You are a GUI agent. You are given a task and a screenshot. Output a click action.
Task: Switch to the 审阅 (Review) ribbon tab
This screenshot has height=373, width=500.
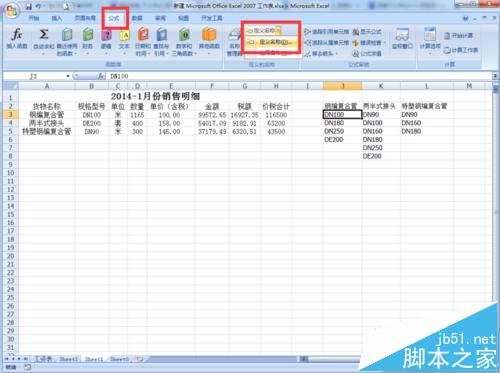click(x=160, y=18)
